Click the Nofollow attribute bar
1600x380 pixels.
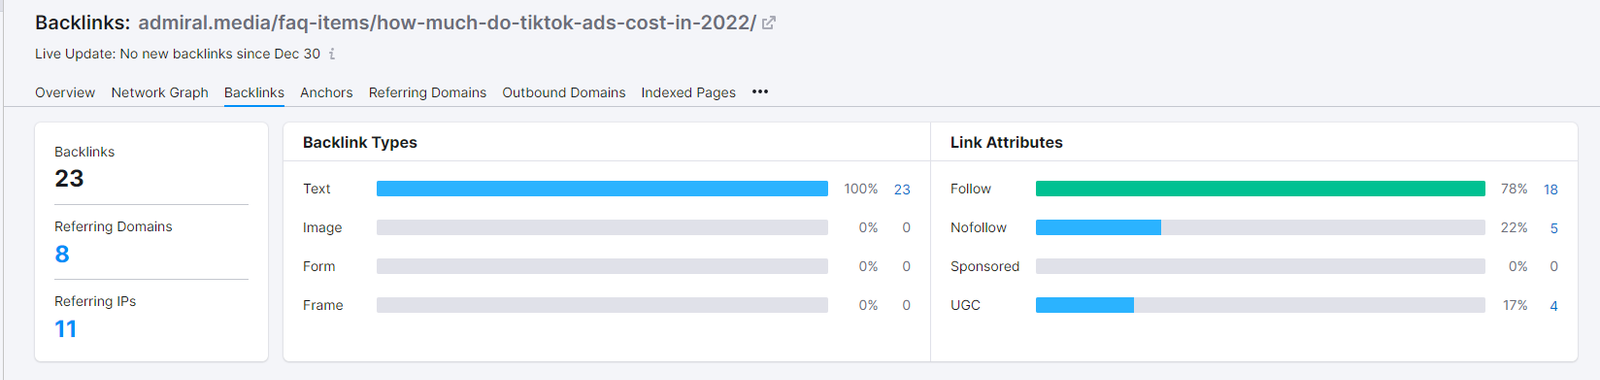point(1260,227)
